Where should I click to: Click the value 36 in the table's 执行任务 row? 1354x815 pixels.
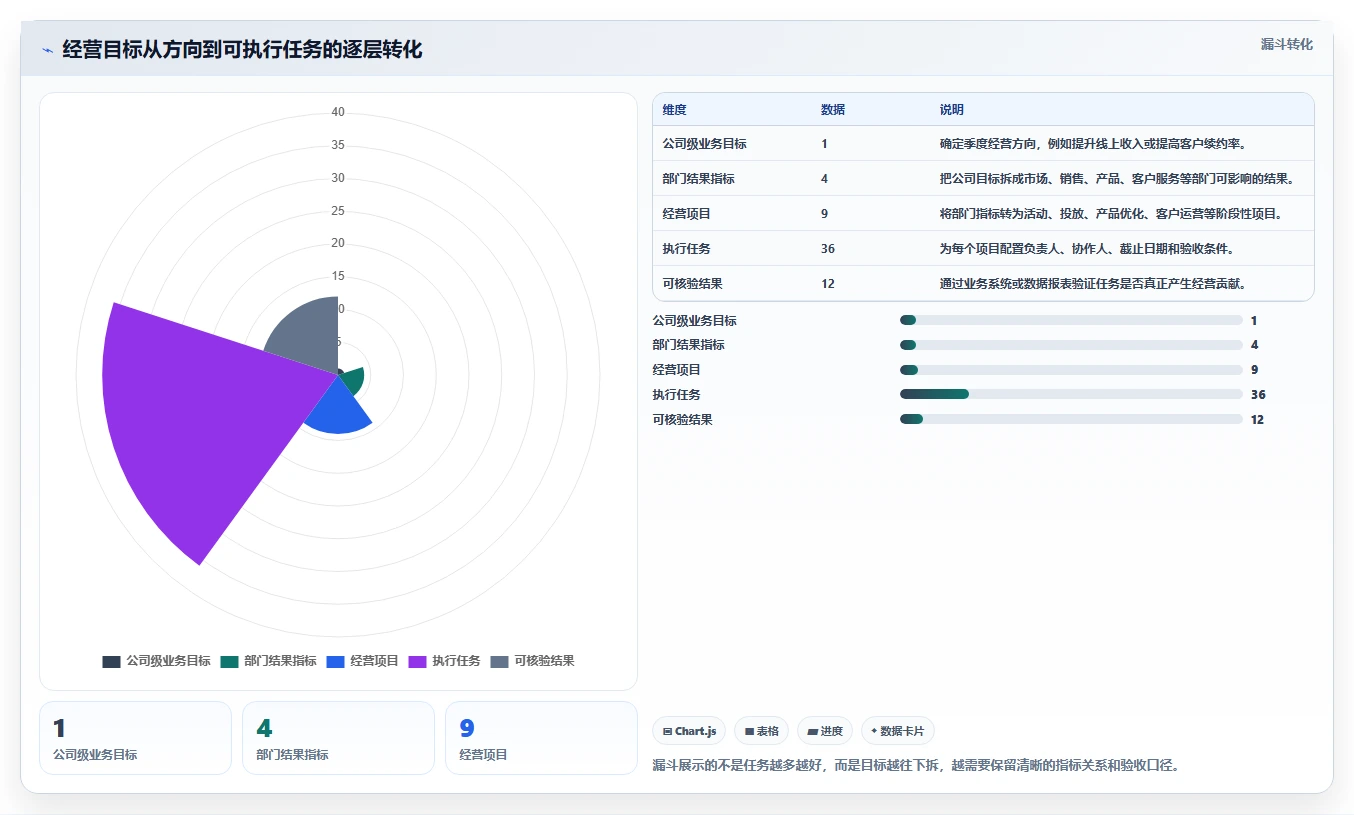click(x=828, y=249)
